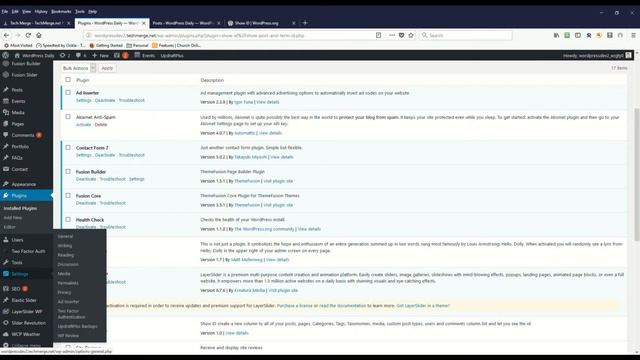Check the Fusion Builder plugin checkbox

click(x=68, y=171)
